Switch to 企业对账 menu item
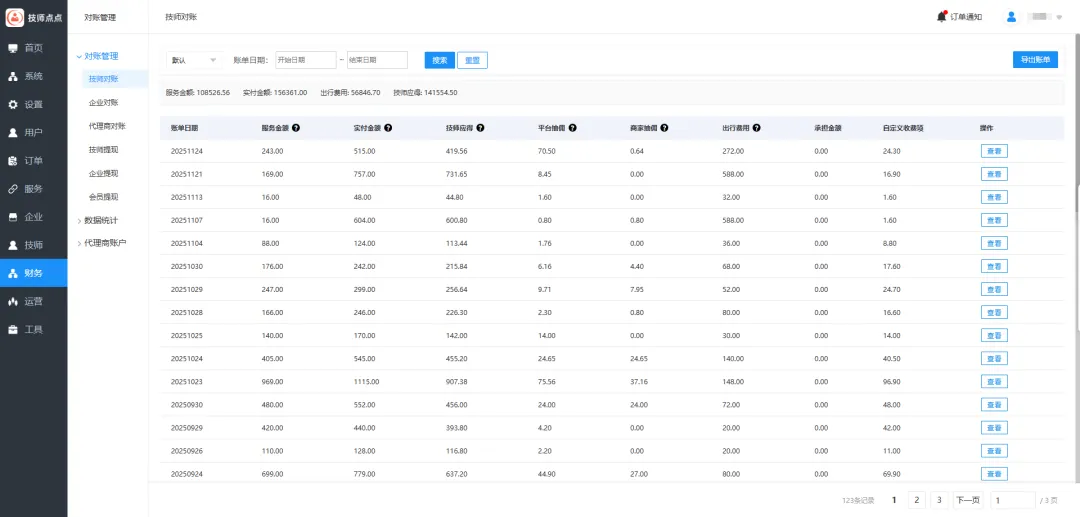Screen dimensions: 1080x517 [103, 102]
